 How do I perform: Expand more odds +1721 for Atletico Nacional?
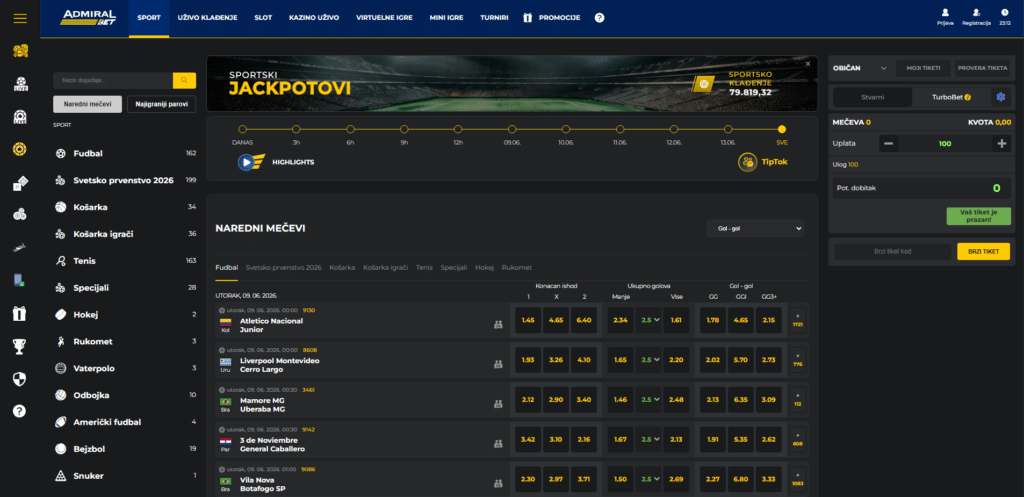pyautogui.click(x=797, y=320)
